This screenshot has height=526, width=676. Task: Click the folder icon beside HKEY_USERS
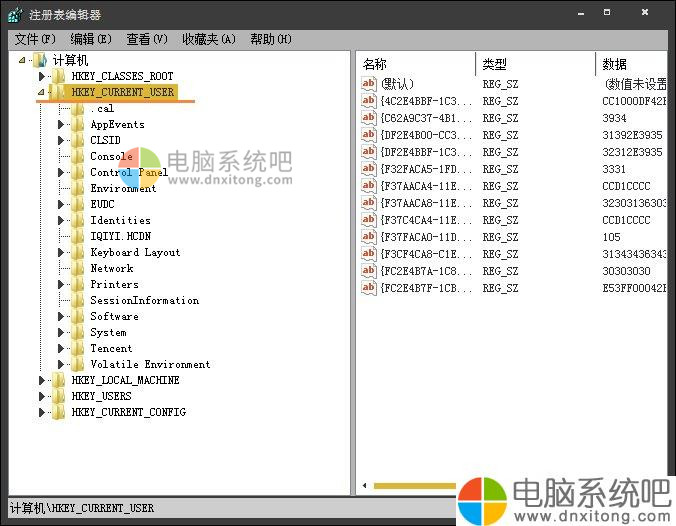[x=59, y=397]
